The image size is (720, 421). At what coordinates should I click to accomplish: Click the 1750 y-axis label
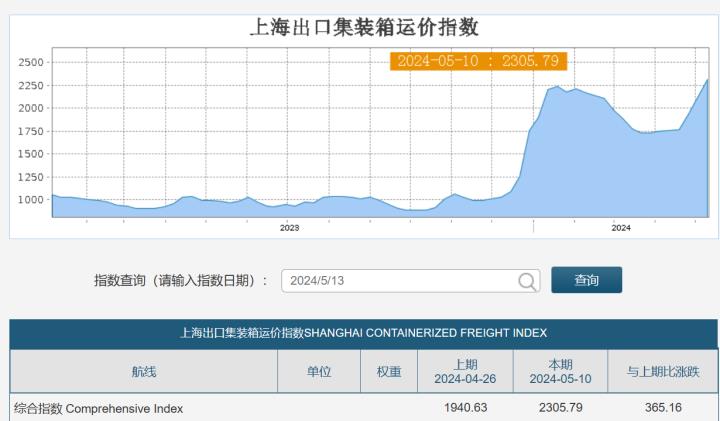(x=31, y=131)
